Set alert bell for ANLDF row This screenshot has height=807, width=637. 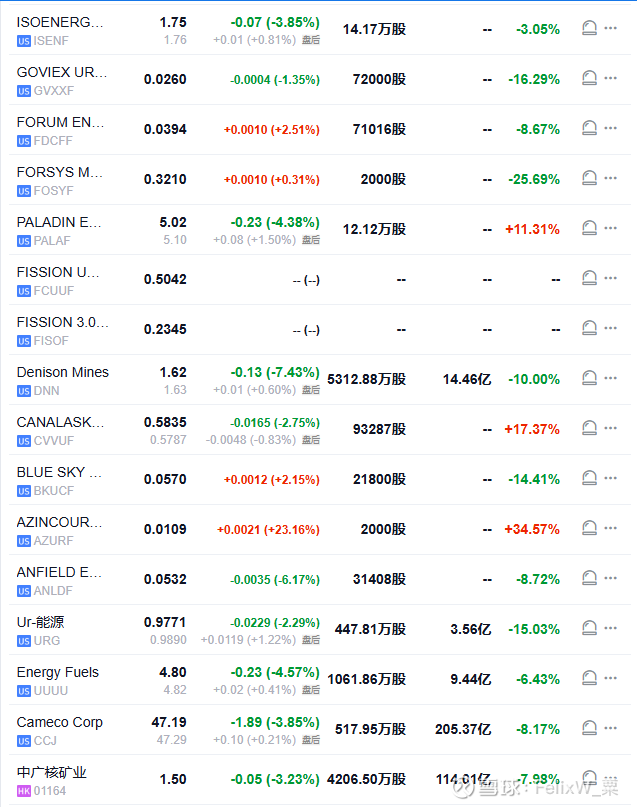pyautogui.click(x=589, y=577)
